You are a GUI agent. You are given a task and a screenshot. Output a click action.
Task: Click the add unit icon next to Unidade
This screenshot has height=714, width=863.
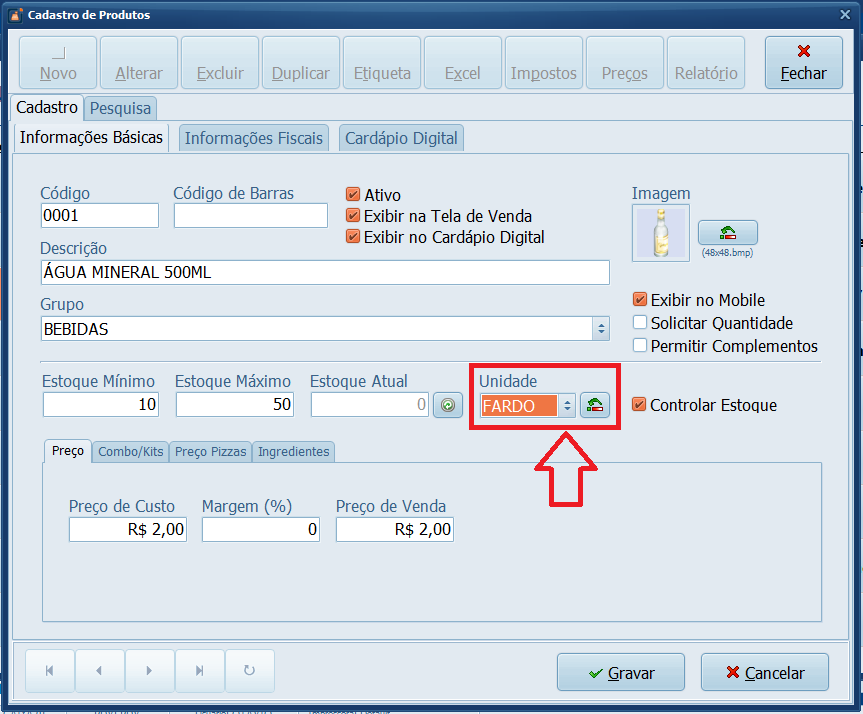(x=595, y=405)
